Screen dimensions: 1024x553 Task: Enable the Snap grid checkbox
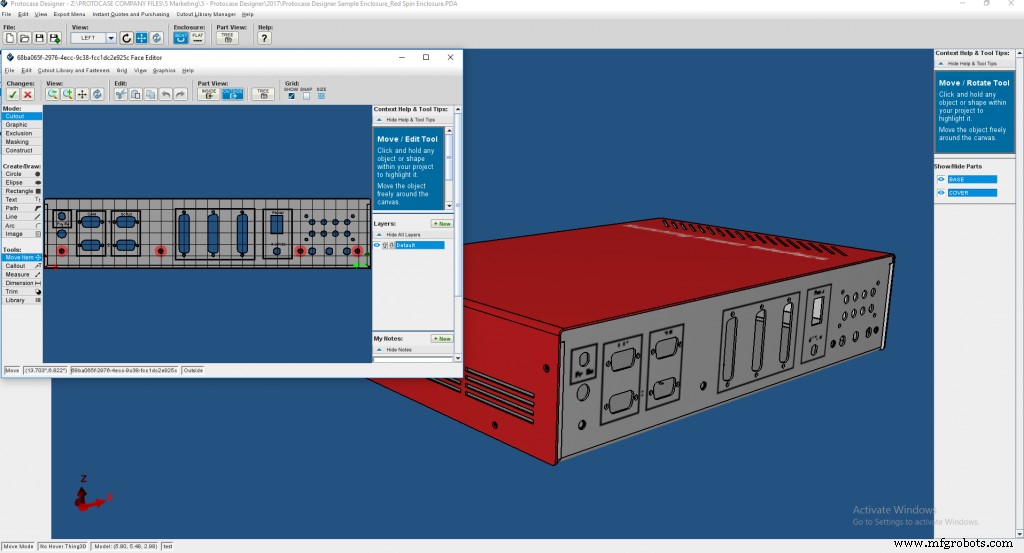(x=306, y=96)
